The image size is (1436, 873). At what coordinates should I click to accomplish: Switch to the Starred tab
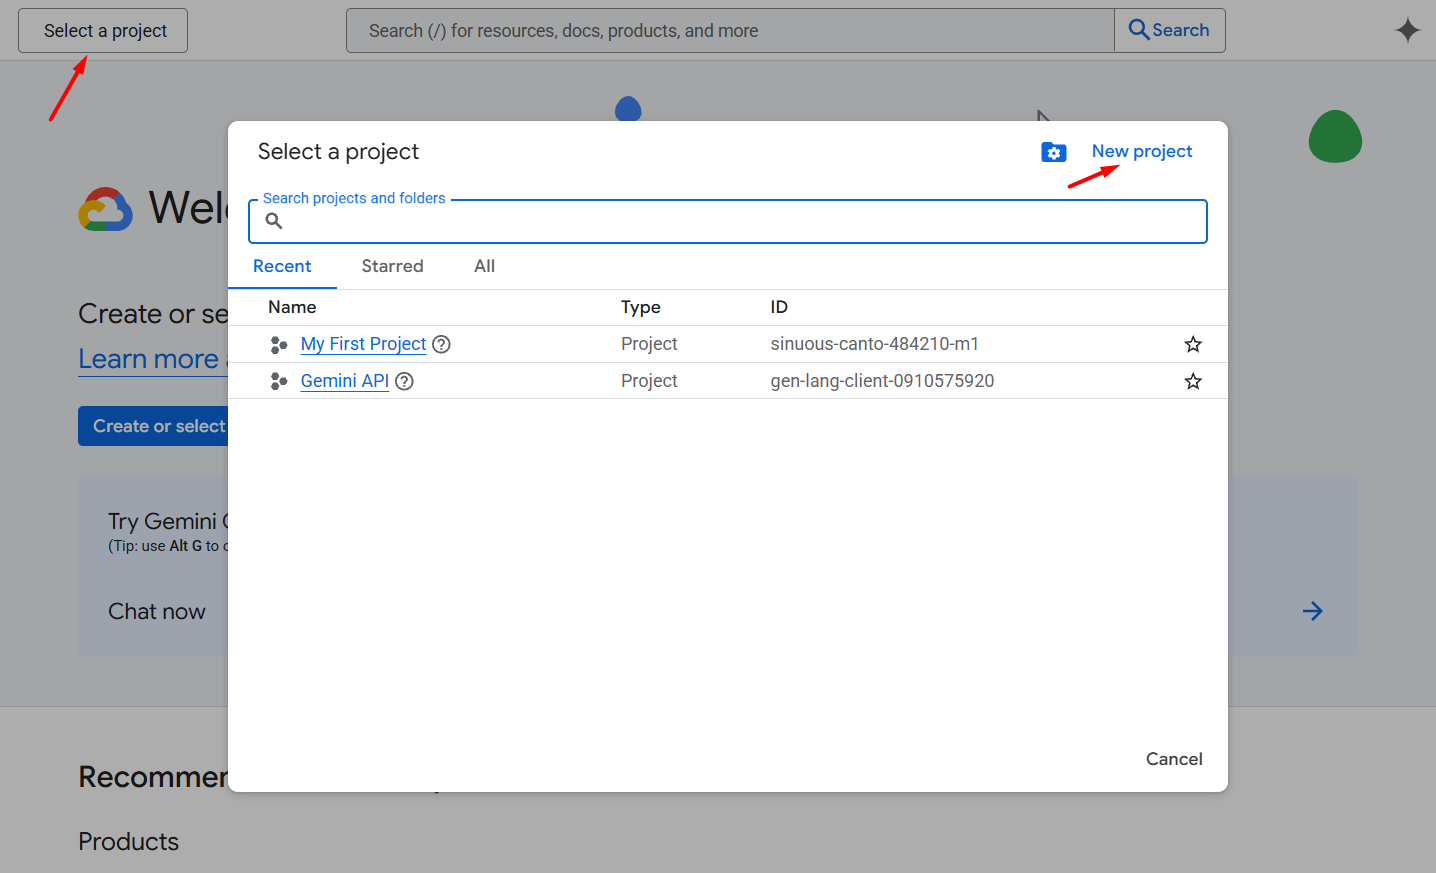[x=392, y=266]
